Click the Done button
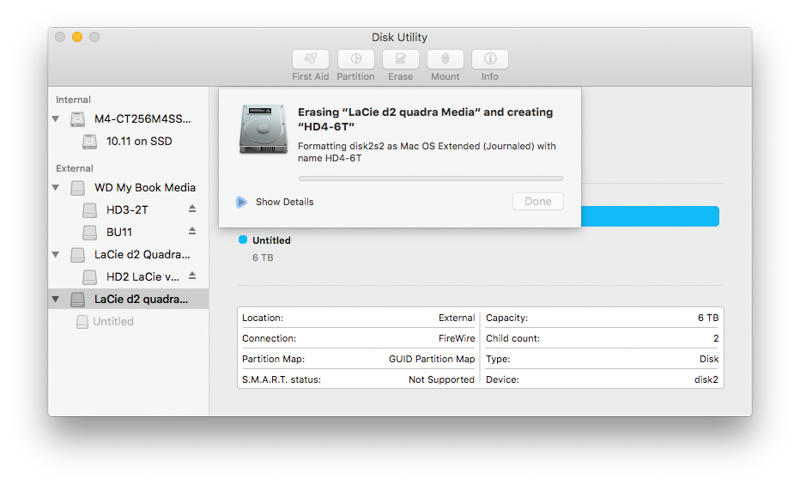The image size is (800, 485). click(x=537, y=202)
